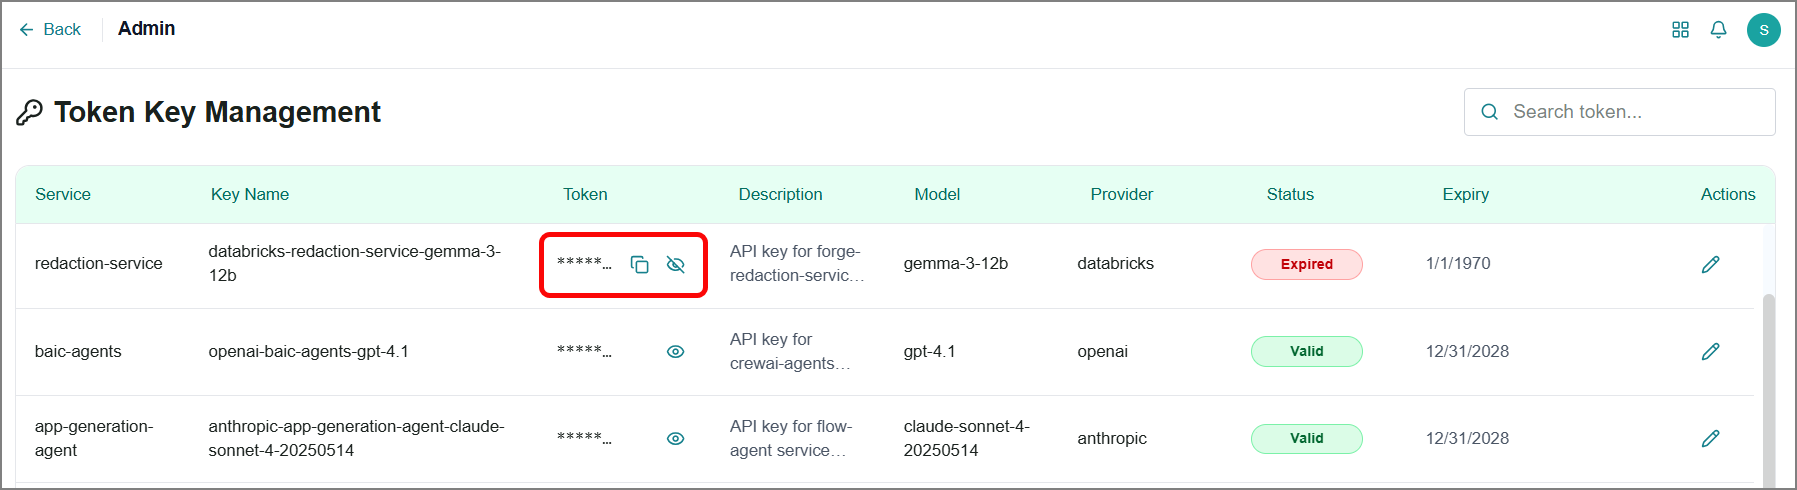This screenshot has width=1797, height=490.
Task: Click Valid badge in app-generation-agent row
Action: [x=1306, y=438]
